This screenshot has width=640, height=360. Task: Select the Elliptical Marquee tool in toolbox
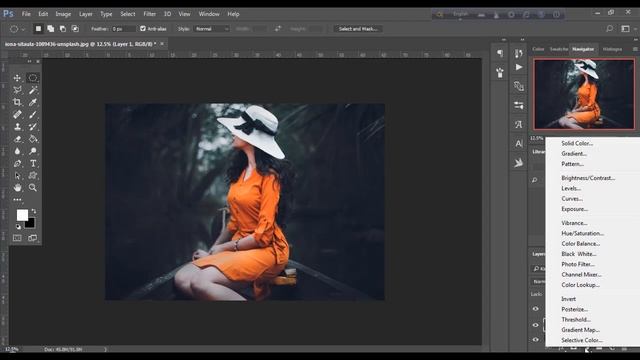(33, 78)
